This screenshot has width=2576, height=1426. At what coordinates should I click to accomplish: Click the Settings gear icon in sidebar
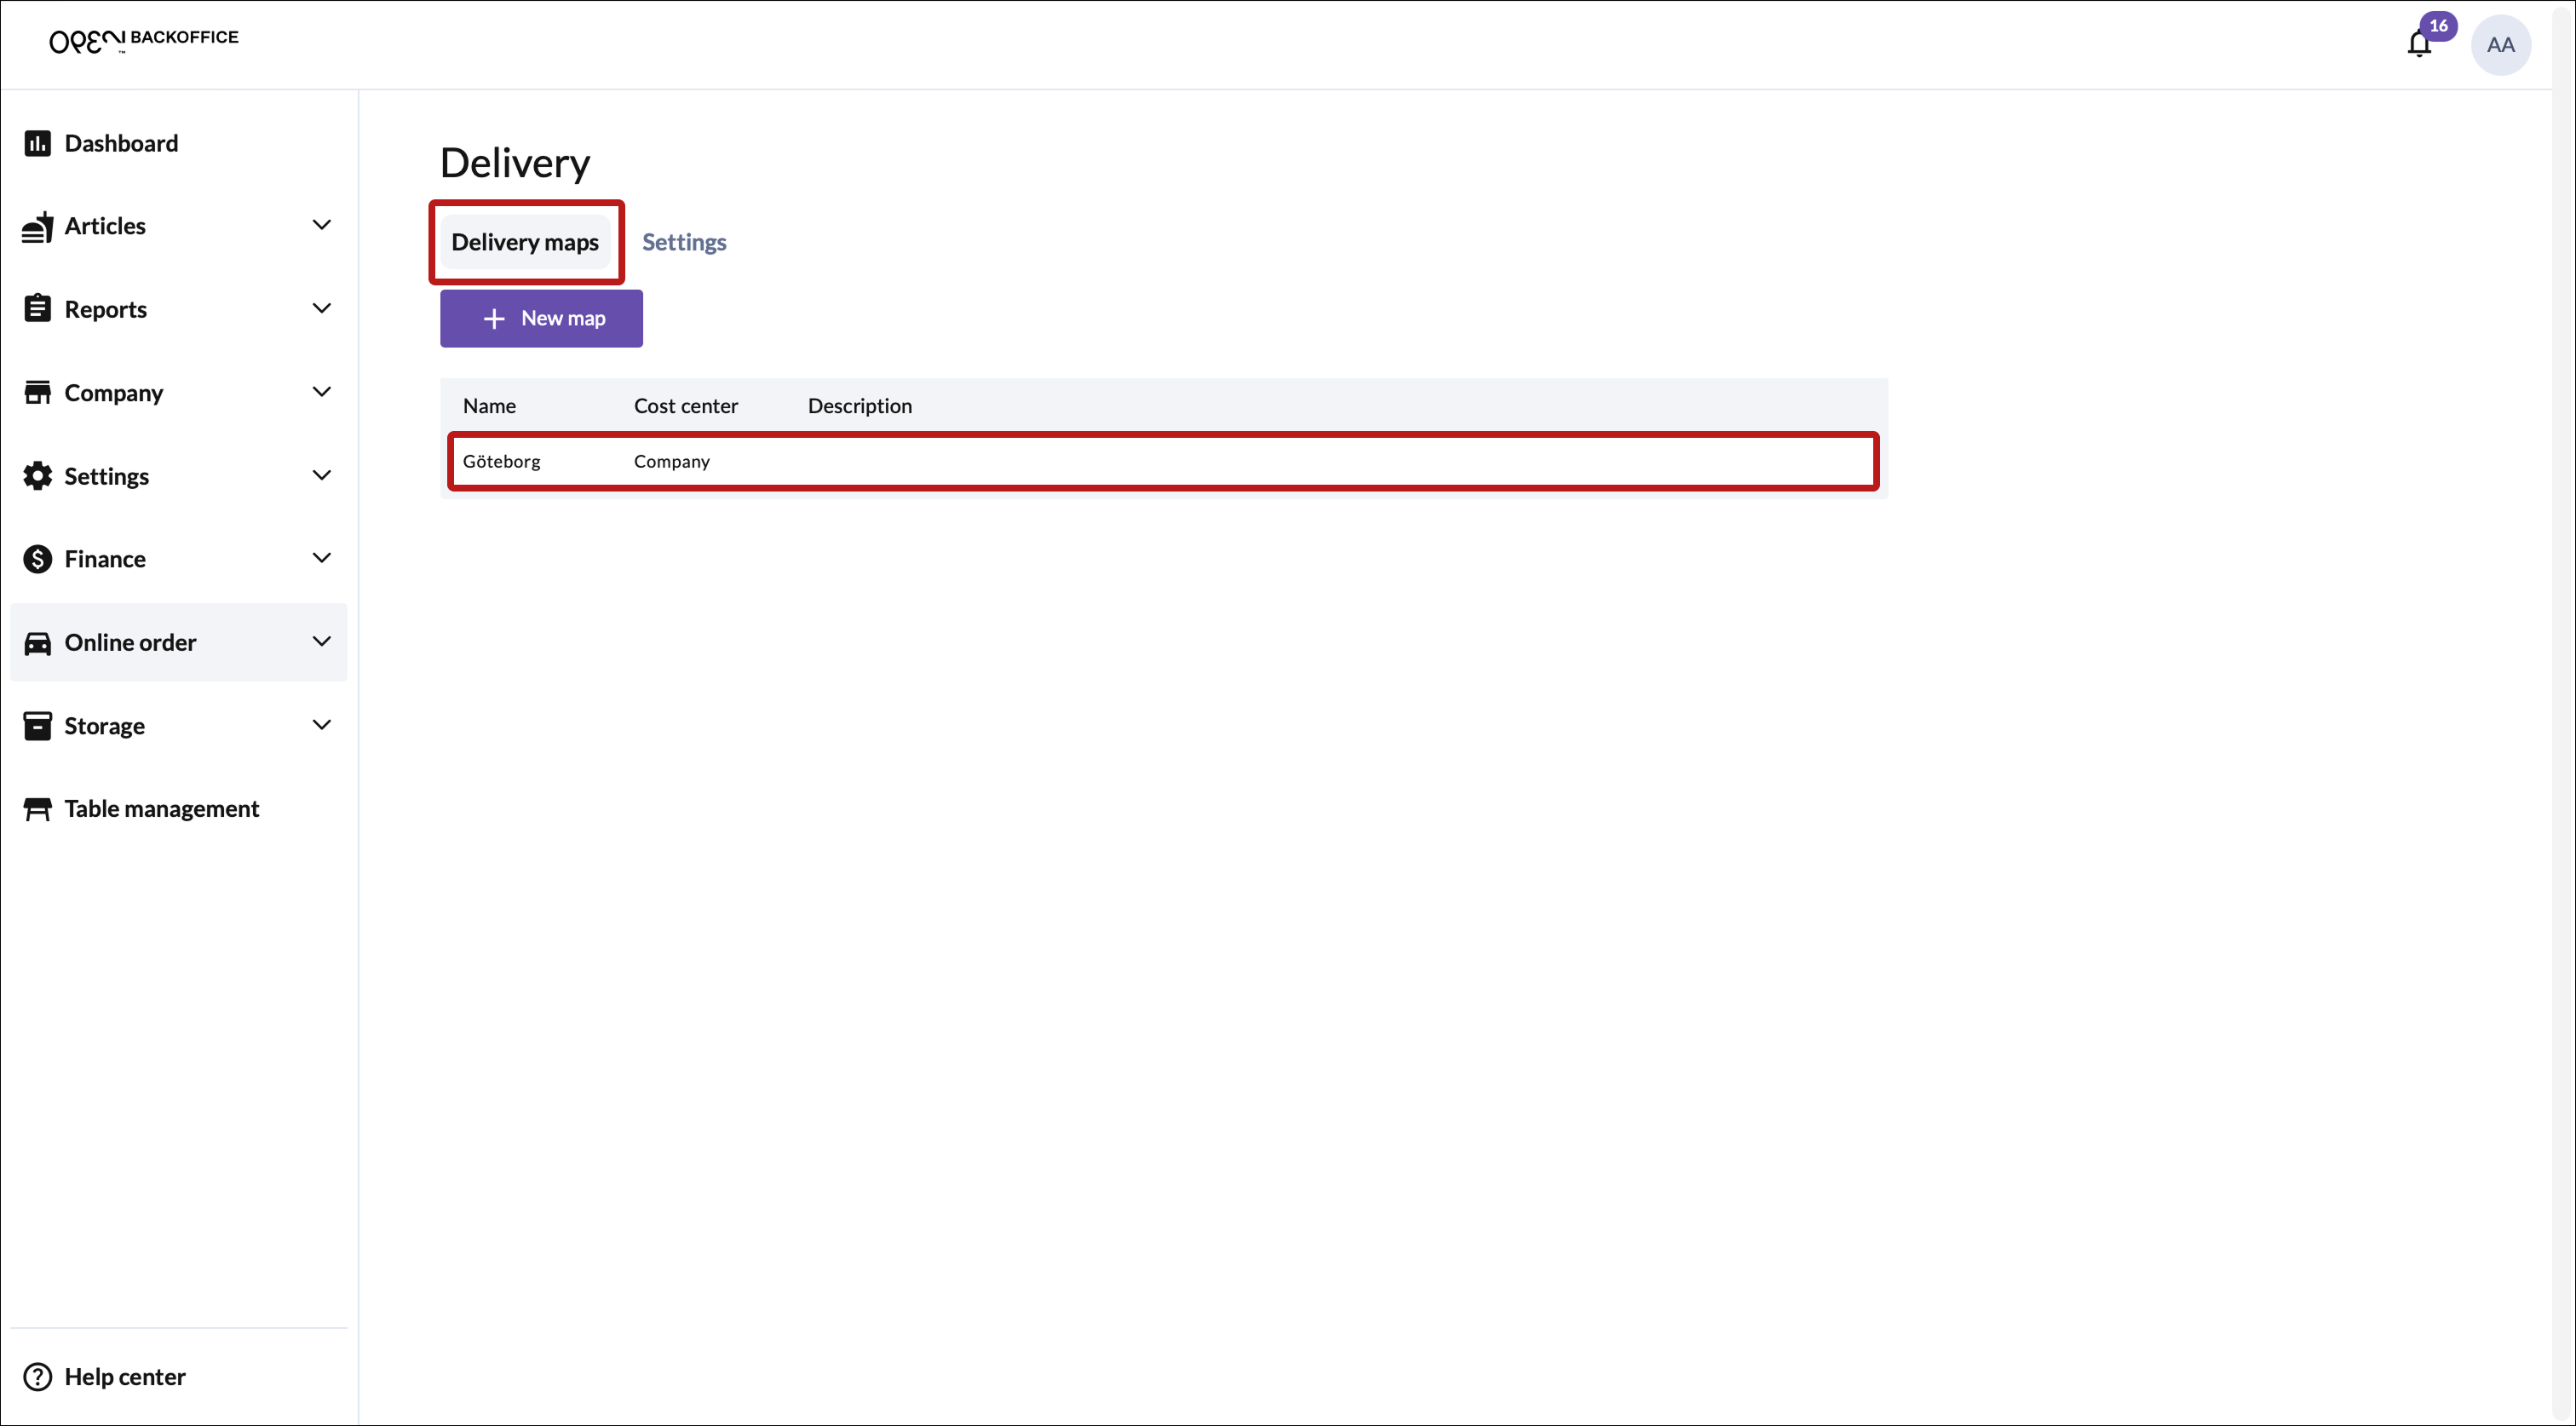pyautogui.click(x=38, y=476)
